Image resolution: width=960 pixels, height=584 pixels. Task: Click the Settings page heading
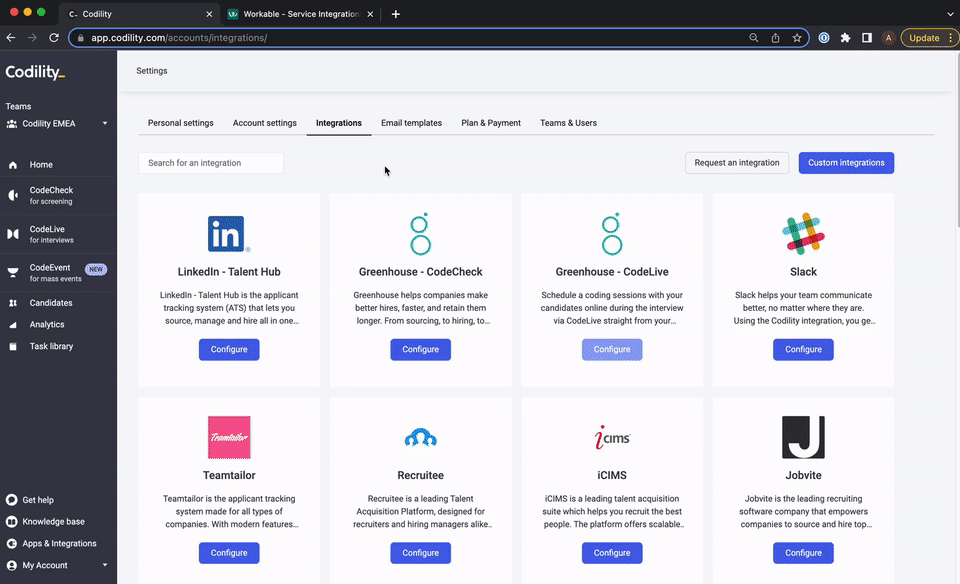[x=152, y=71]
